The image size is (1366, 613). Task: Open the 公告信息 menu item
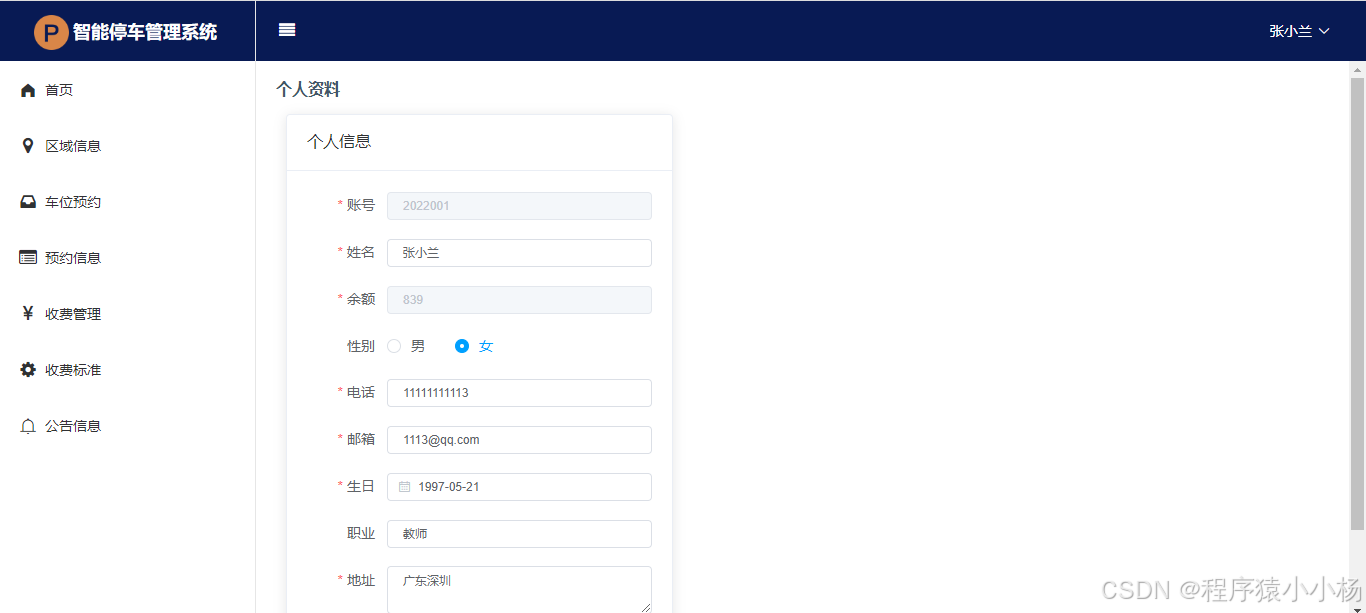(127, 426)
